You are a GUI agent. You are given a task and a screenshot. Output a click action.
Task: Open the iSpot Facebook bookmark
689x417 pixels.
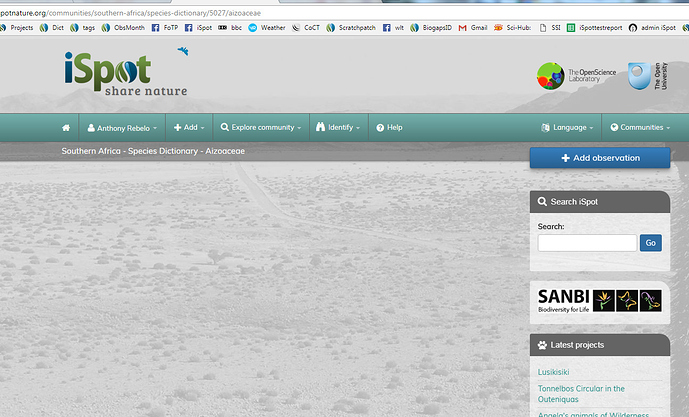pos(198,28)
